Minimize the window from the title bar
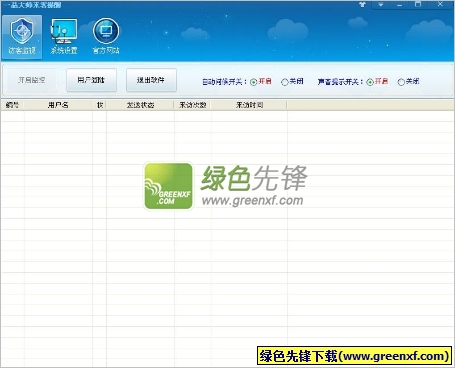The width and height of the screenshot is (455, 368). [x=400, y=5]
